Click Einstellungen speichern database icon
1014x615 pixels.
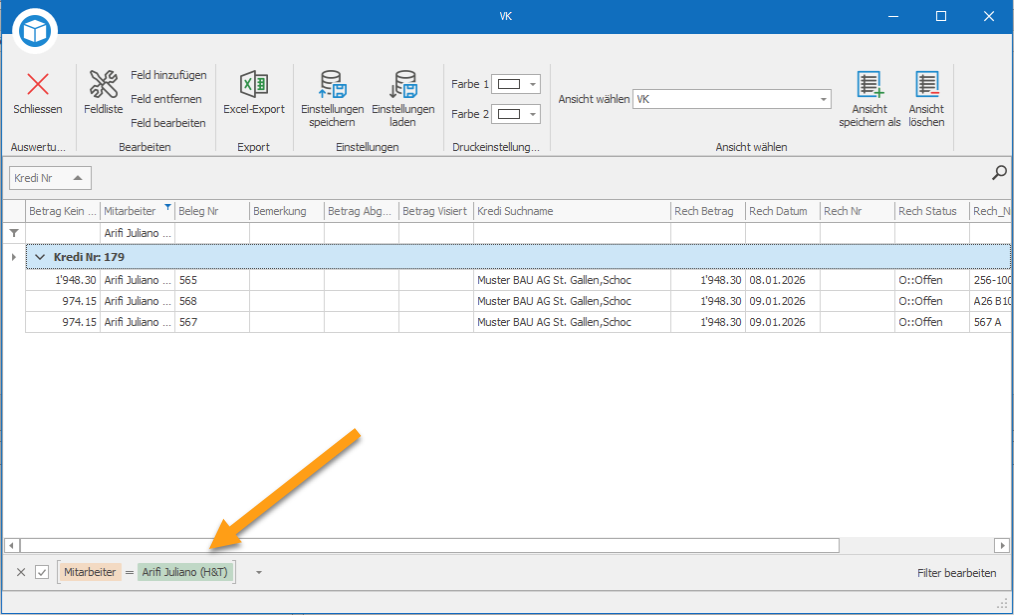pos(333,84)
